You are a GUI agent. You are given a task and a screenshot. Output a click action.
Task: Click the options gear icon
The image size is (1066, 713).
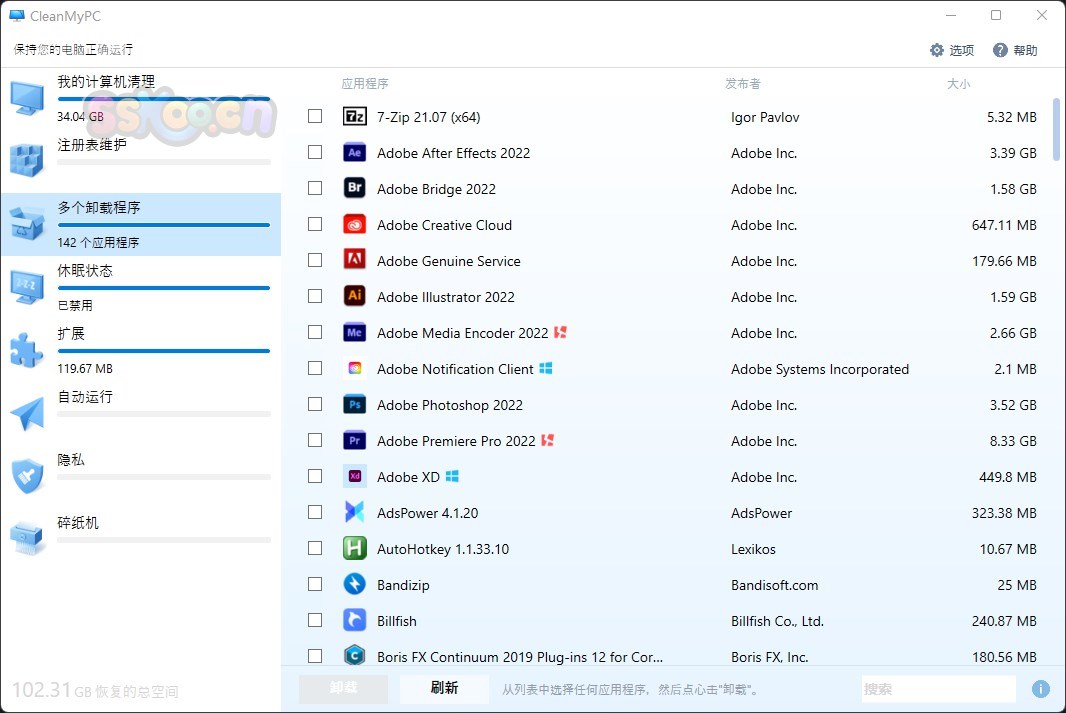937,50
